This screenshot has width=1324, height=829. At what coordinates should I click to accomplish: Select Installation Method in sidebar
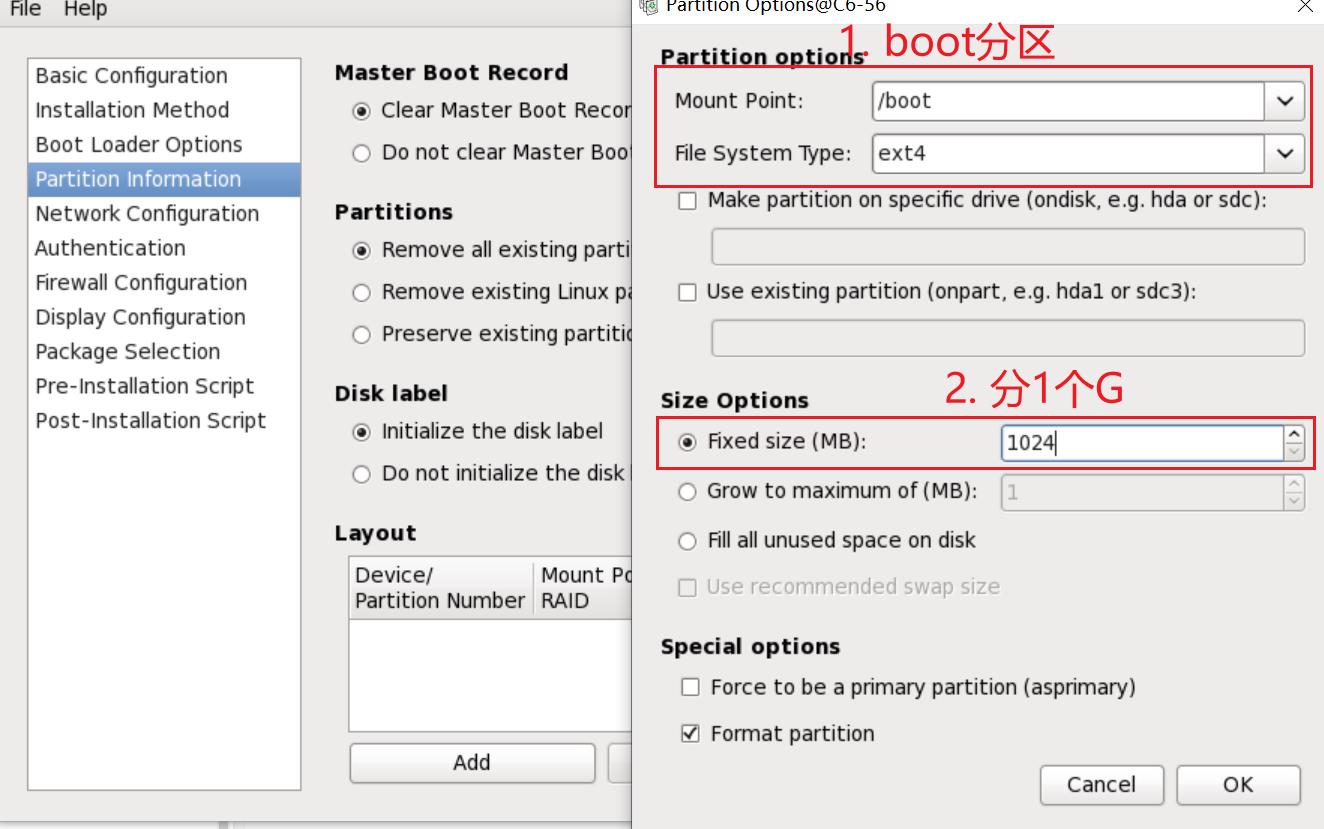click(x=164, y=110)
